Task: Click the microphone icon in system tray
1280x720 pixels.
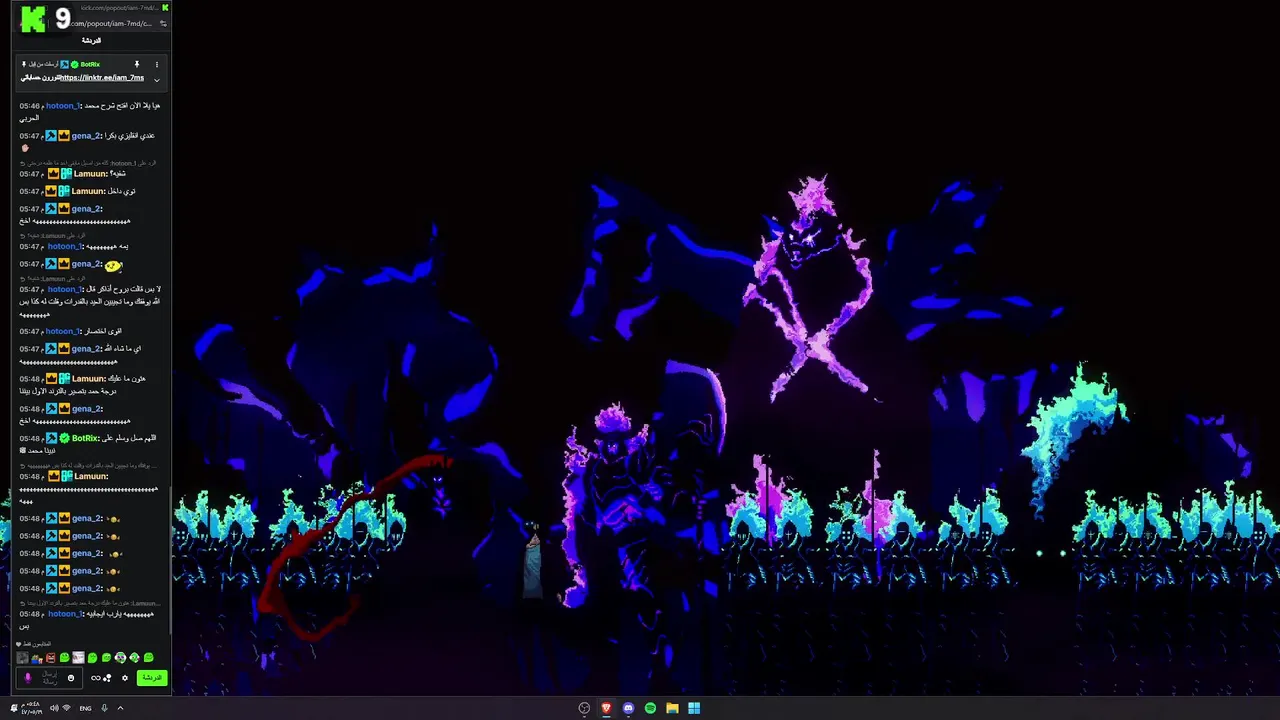Action: click(x=104, y=708)
